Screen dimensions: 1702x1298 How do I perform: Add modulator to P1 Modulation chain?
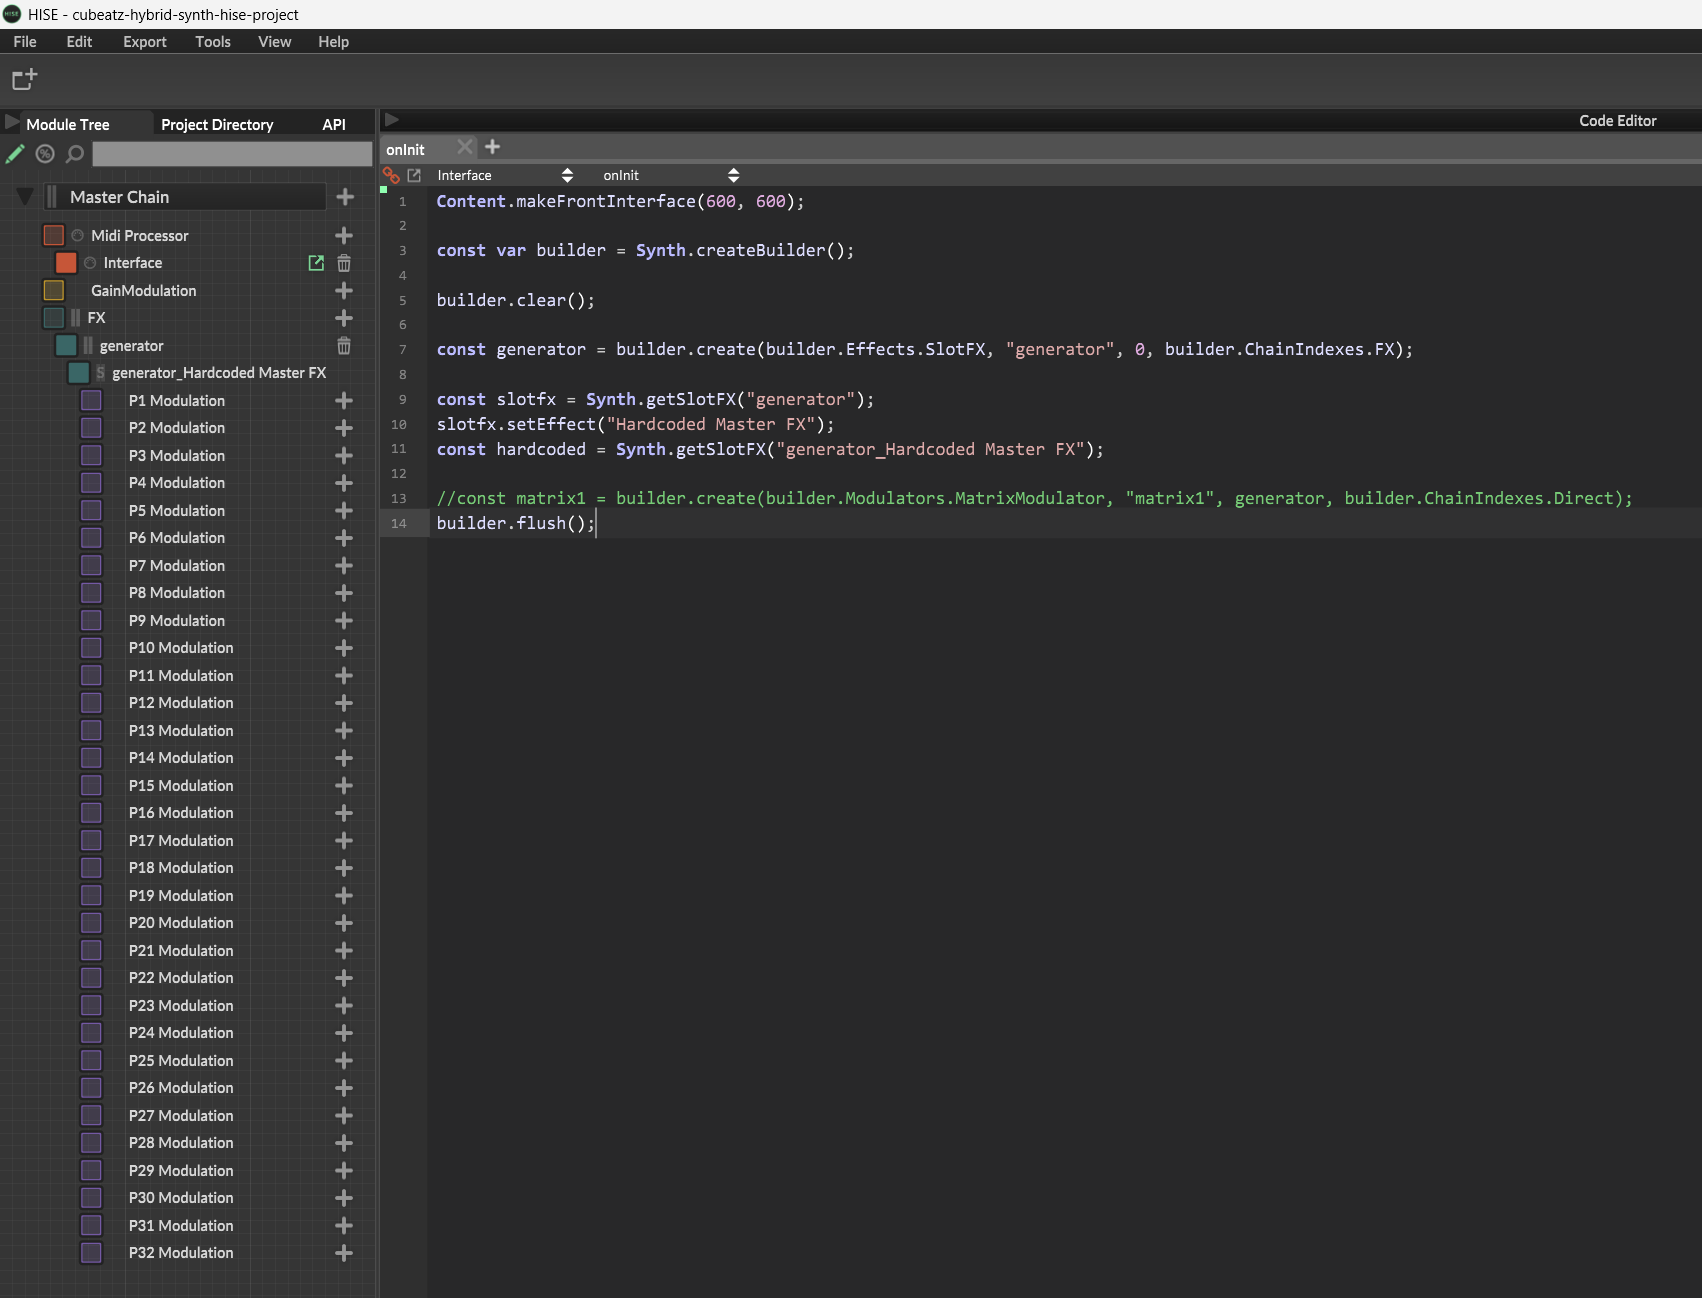344,401
